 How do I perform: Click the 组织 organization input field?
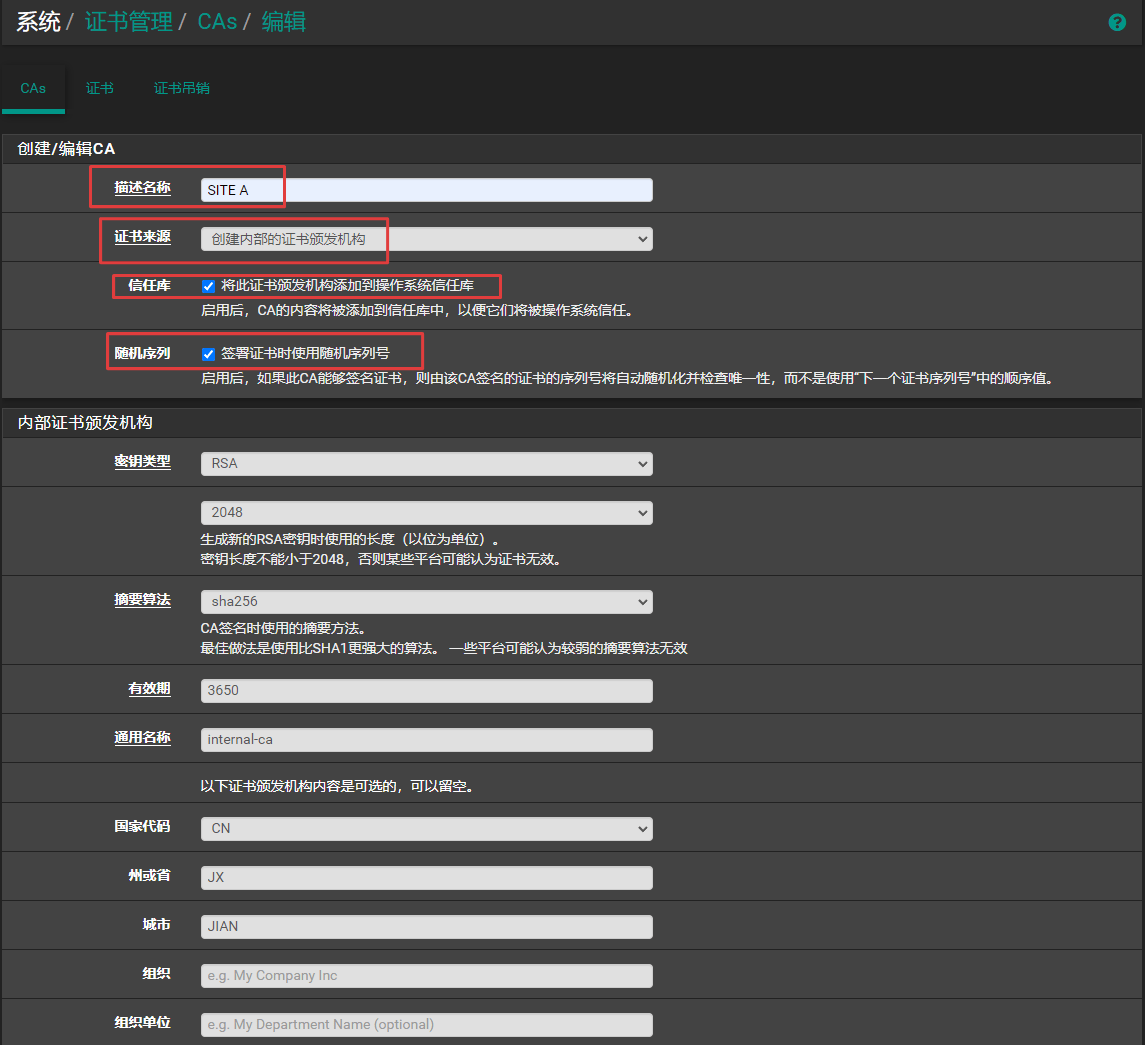(426, 976)
